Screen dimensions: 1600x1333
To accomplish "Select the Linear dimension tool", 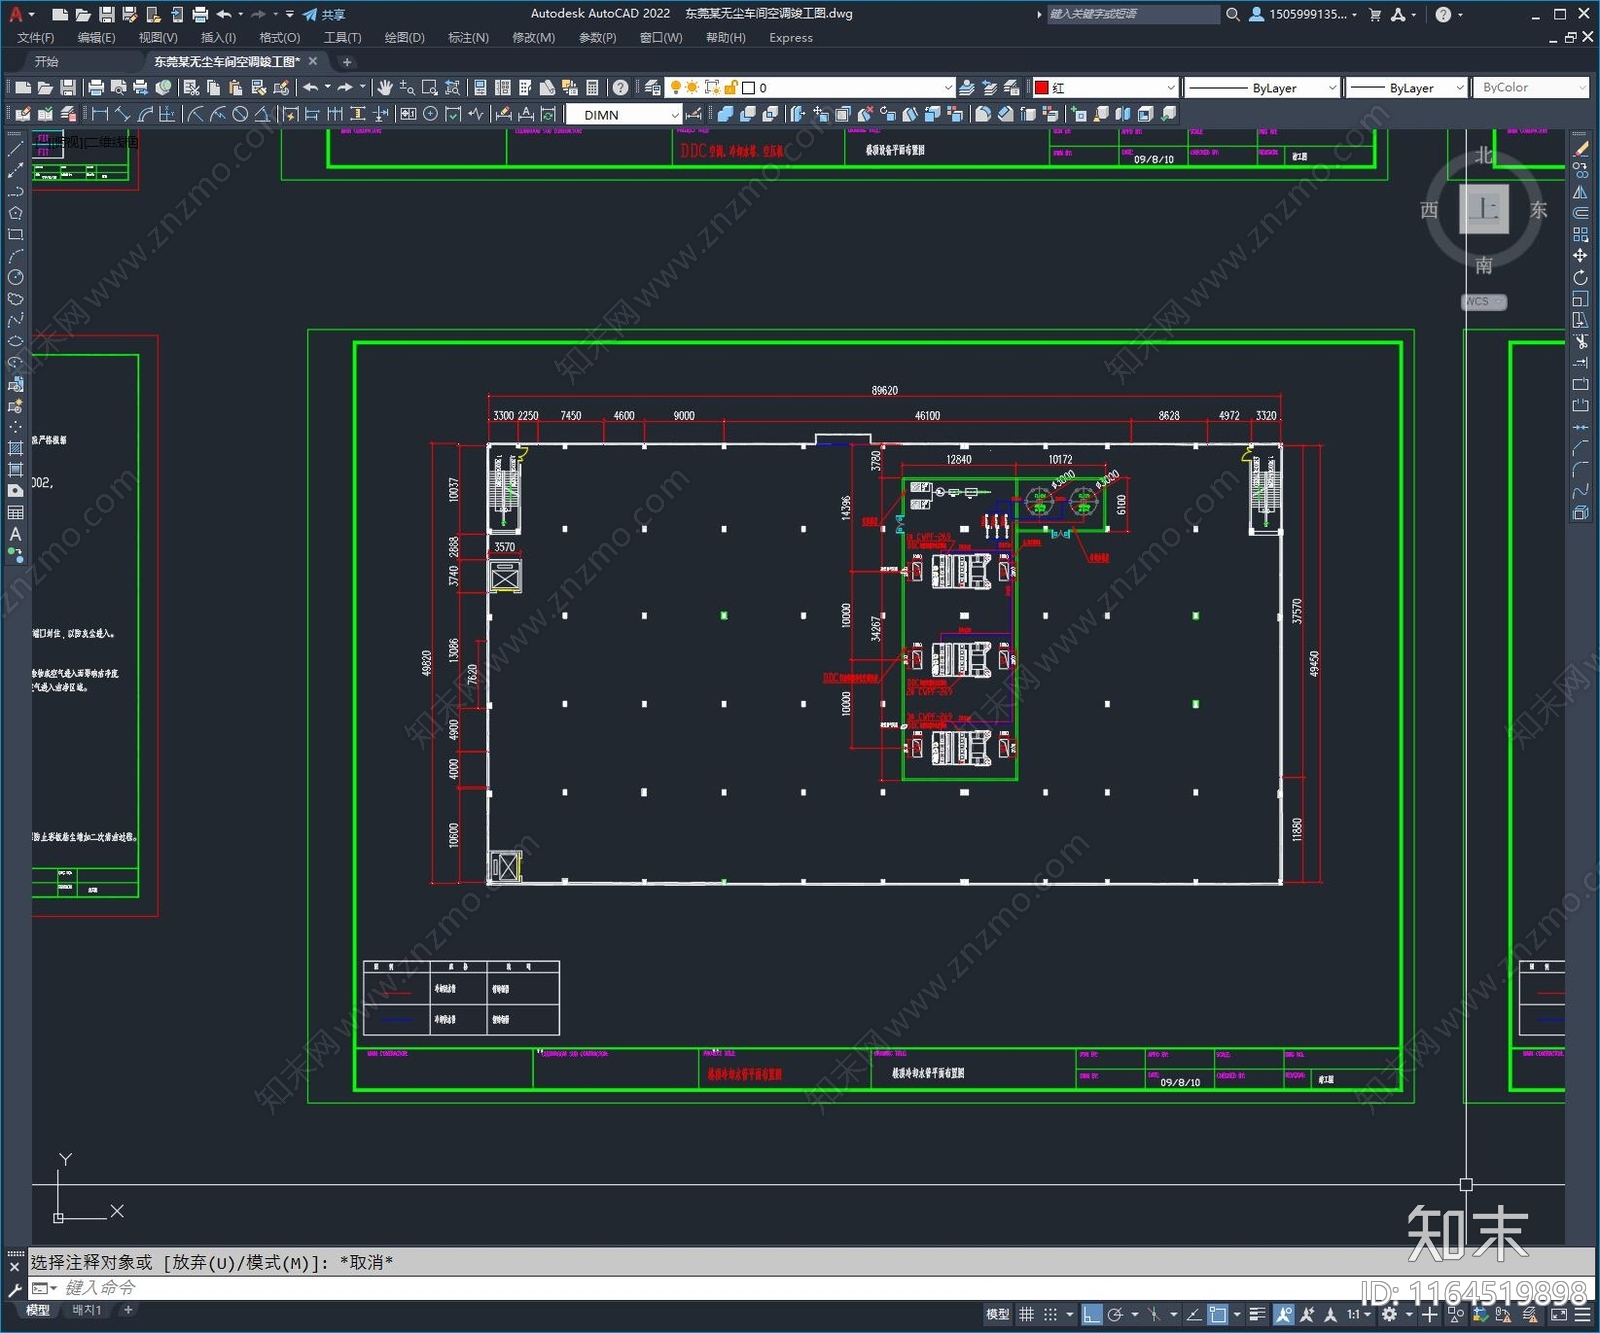I will 100,114.
